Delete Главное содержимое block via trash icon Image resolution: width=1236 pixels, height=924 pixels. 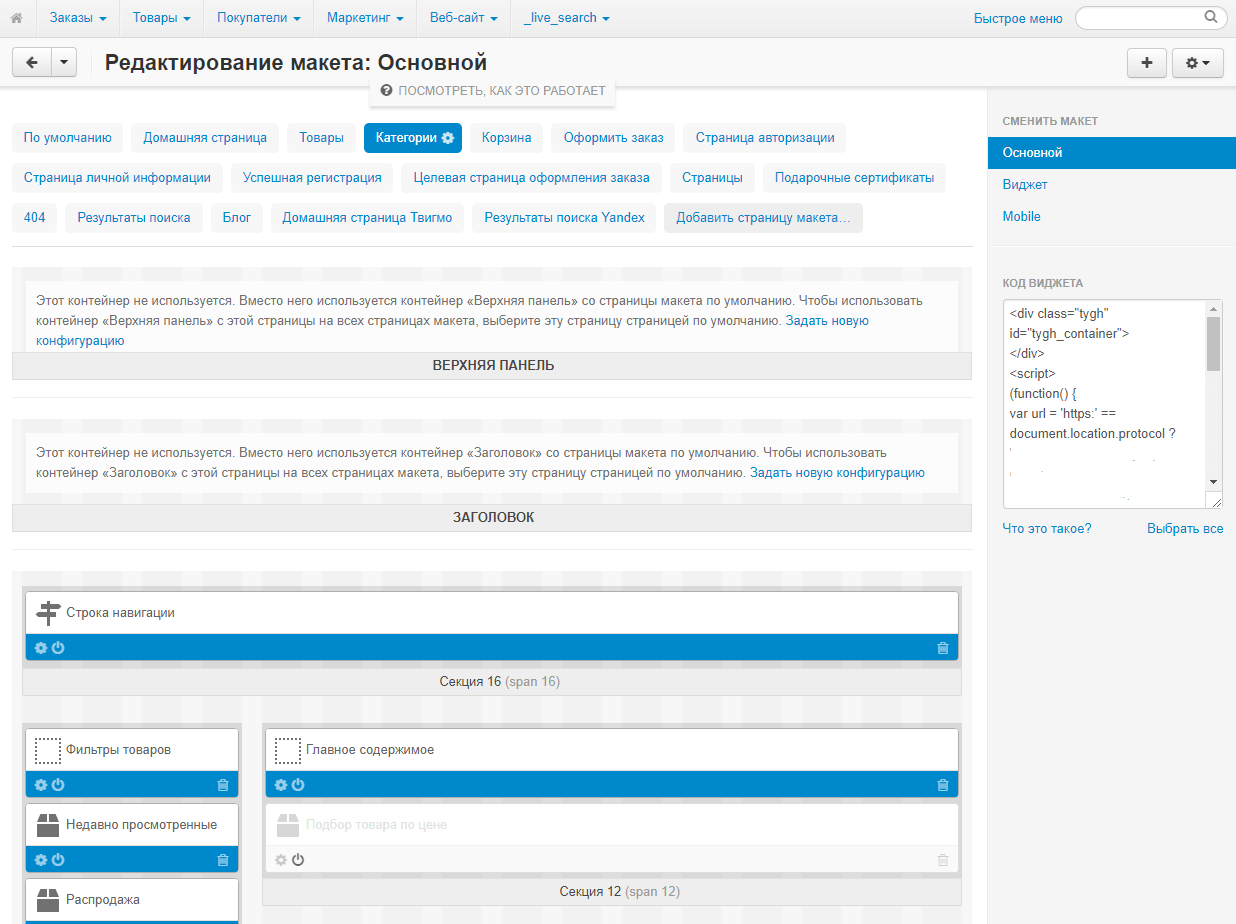[x=941, y=784]
